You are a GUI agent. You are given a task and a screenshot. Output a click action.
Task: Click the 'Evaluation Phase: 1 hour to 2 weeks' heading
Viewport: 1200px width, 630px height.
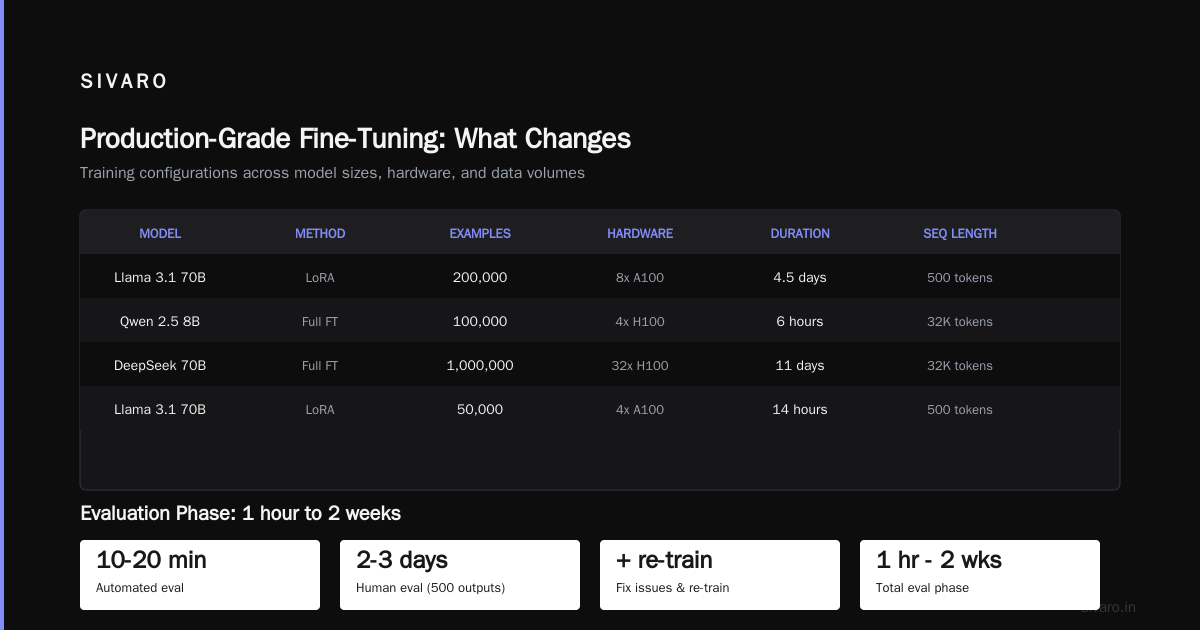[240, 513]
